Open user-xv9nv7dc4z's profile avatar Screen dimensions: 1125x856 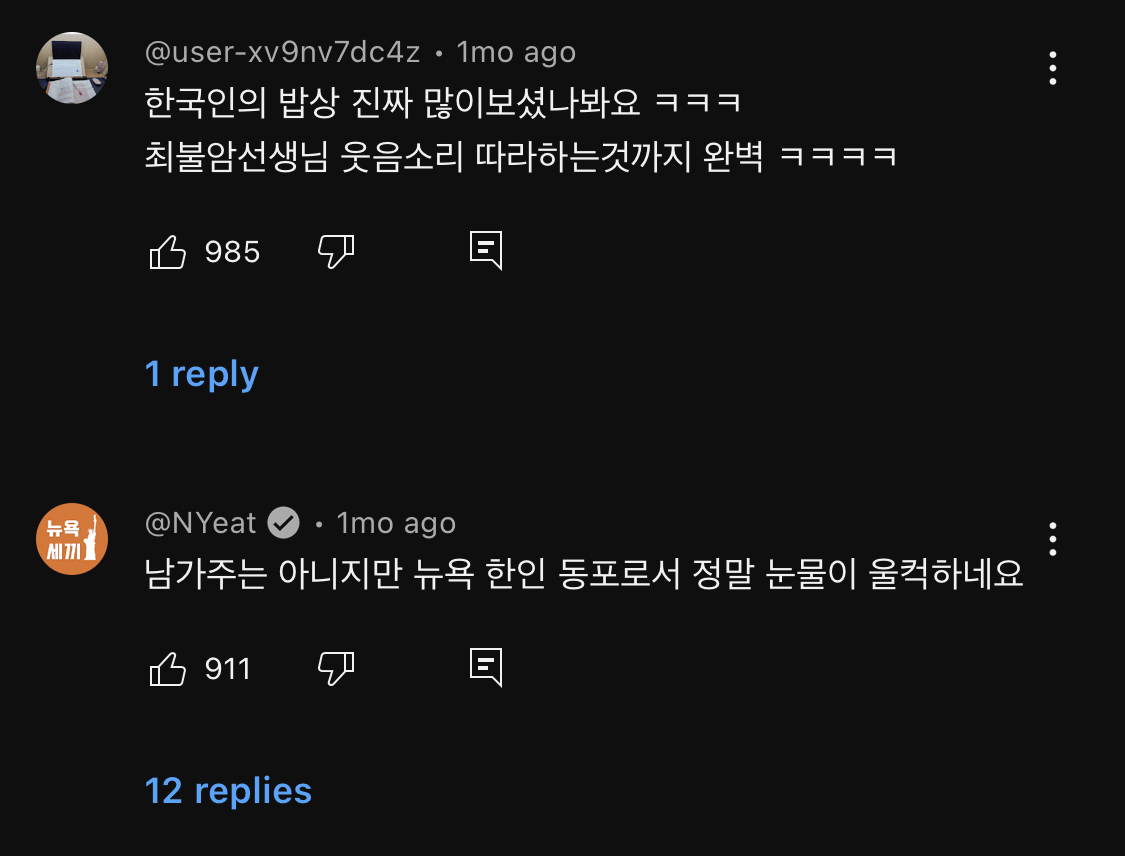click(72, 68)
